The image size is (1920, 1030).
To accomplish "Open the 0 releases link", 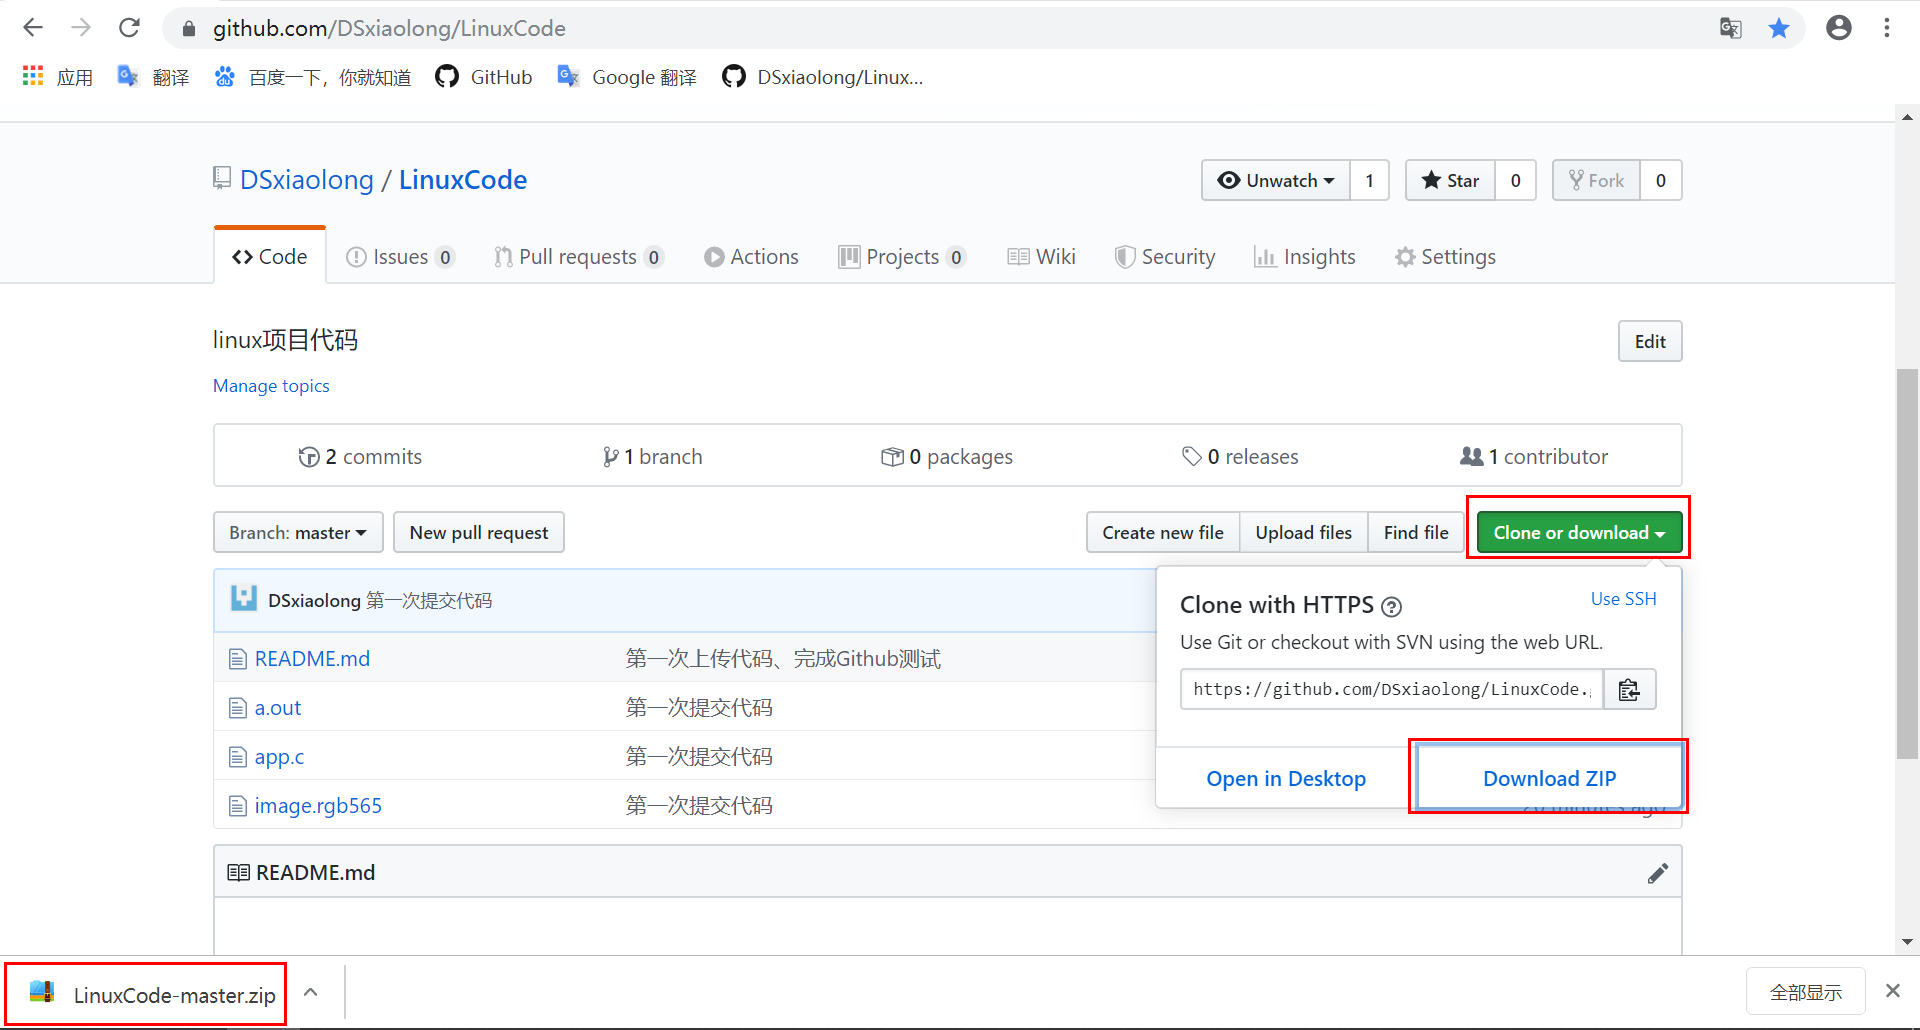I will coord(1240,457).
